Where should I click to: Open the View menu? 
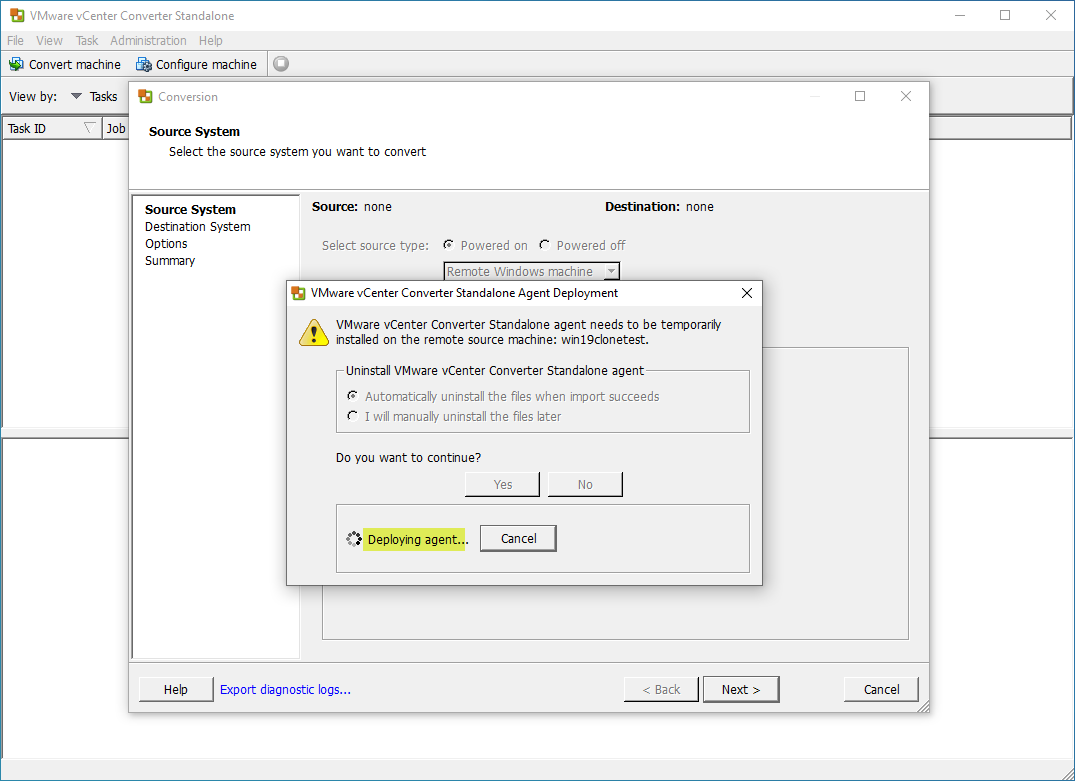point(49,40)
